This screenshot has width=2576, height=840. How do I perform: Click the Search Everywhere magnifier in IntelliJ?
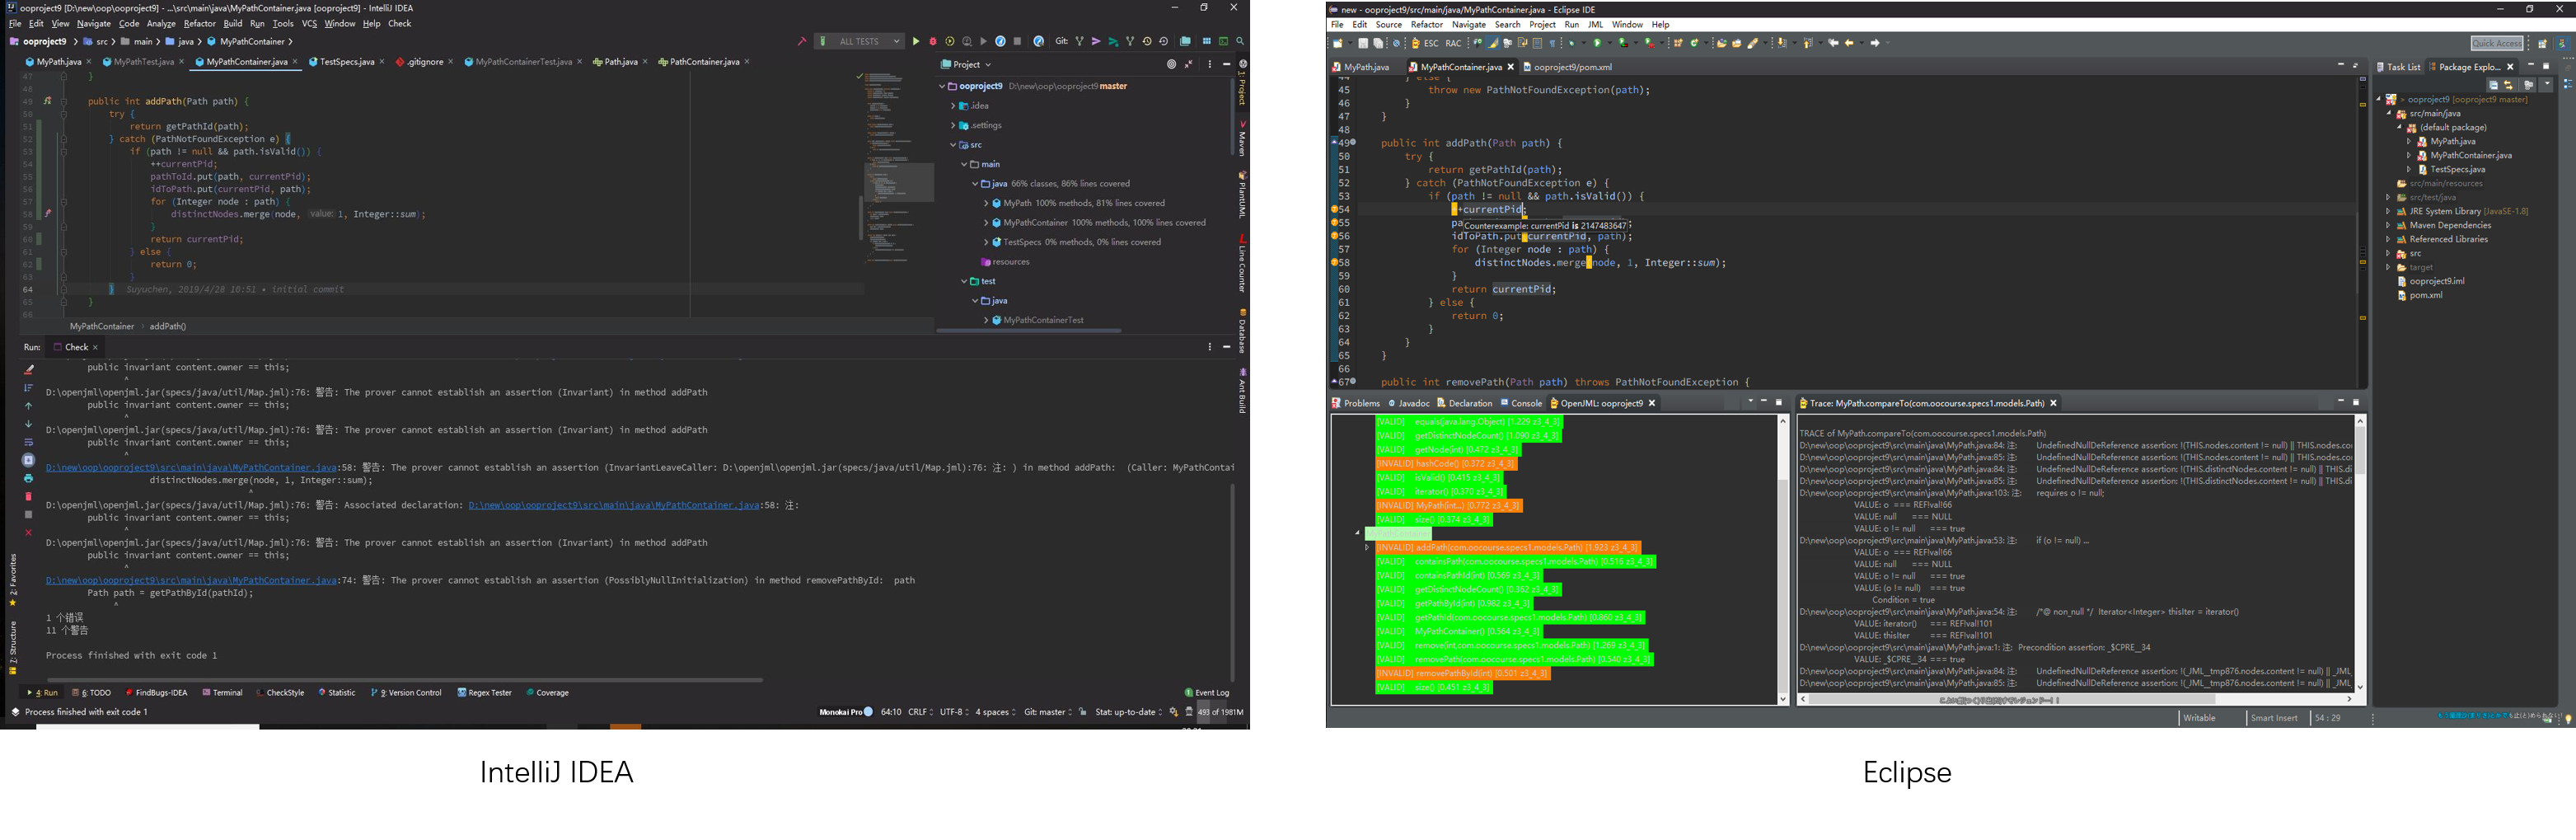tap(1240, 42)
